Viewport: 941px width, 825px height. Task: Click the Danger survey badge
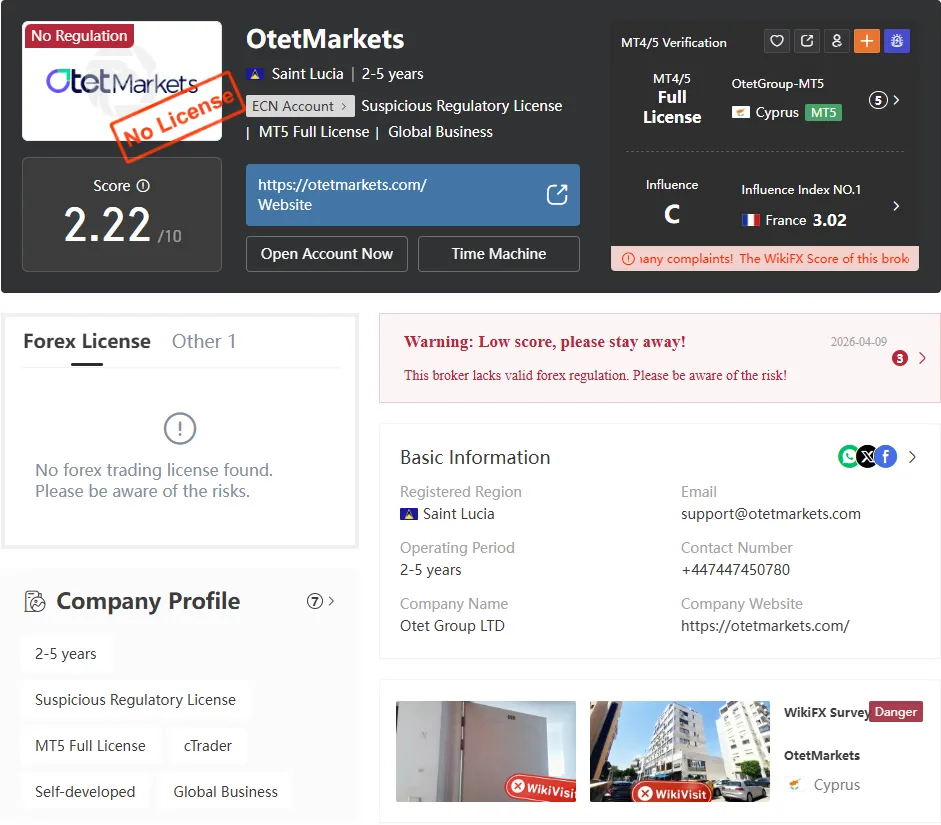pos(895,712)
